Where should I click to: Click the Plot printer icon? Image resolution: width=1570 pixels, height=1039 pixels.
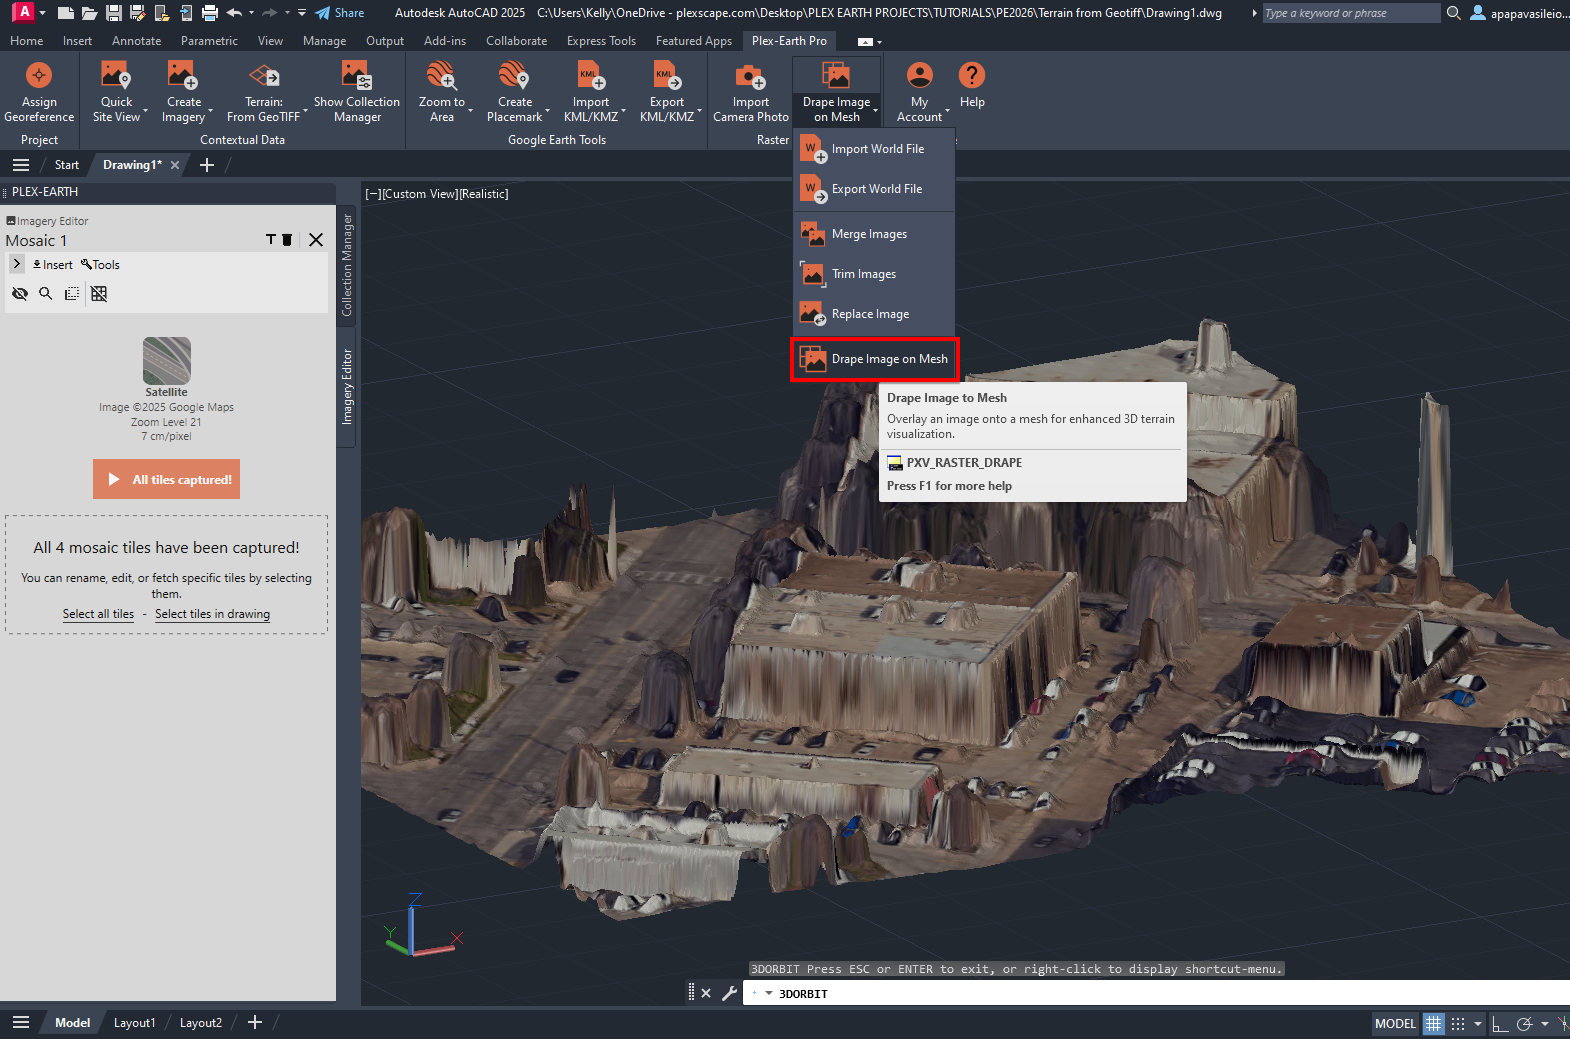click(x=209, y=13)
